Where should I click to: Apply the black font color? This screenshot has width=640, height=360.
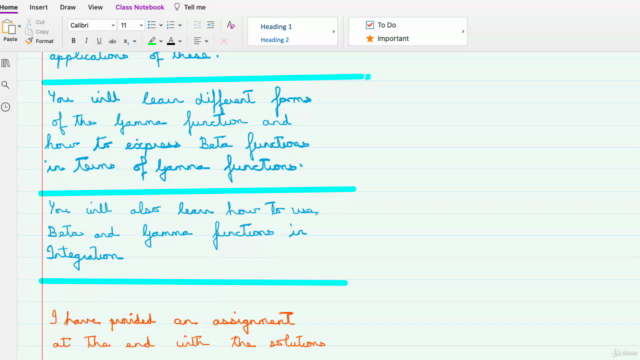tap(171, 41)
